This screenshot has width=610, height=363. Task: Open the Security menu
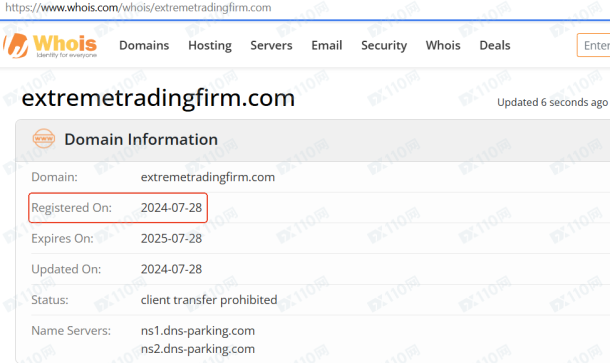coord(384,46)
